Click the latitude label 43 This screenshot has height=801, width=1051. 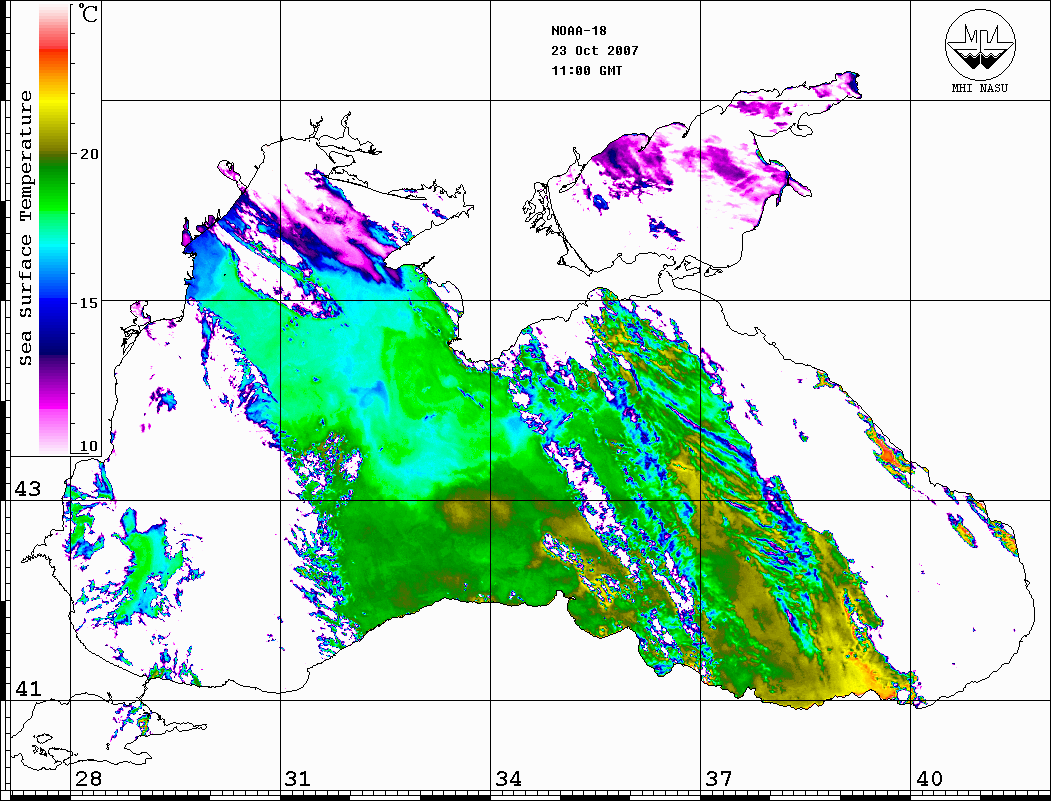(28, 489)
